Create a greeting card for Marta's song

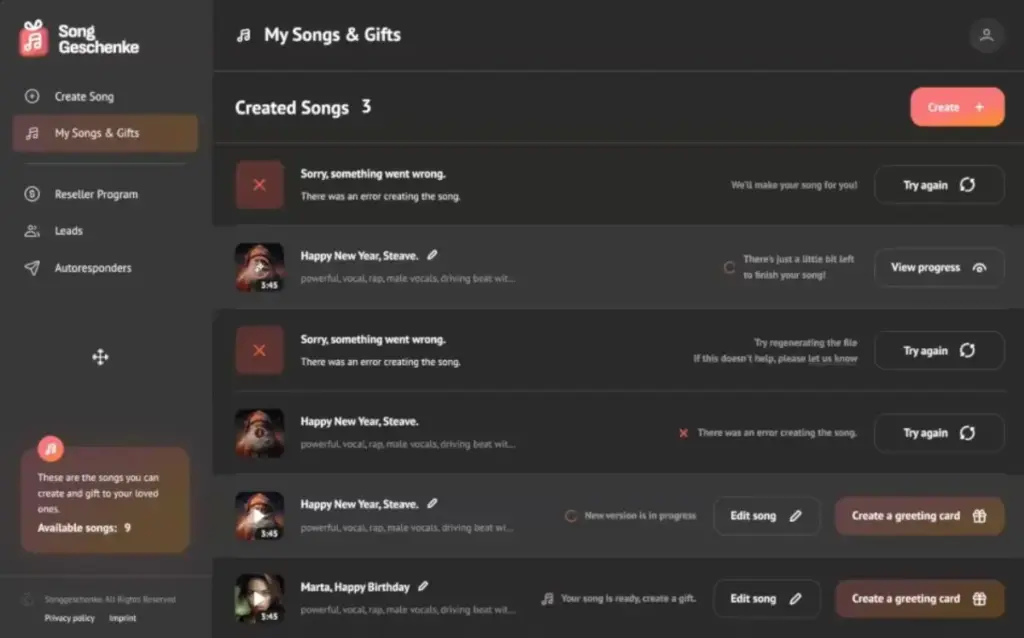(x=919, y=599)
